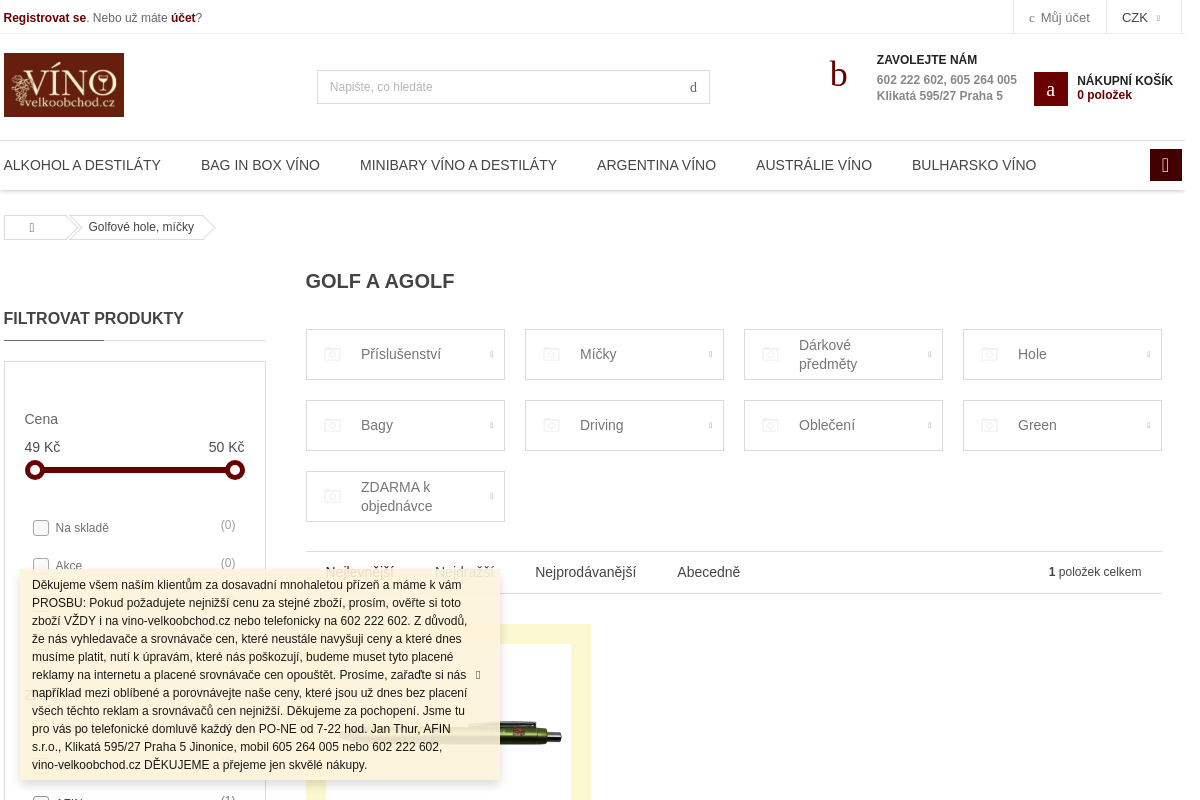Expand the Oblečení category arrow
Viewport: 1200px width, 800px height.
point(930,425)
